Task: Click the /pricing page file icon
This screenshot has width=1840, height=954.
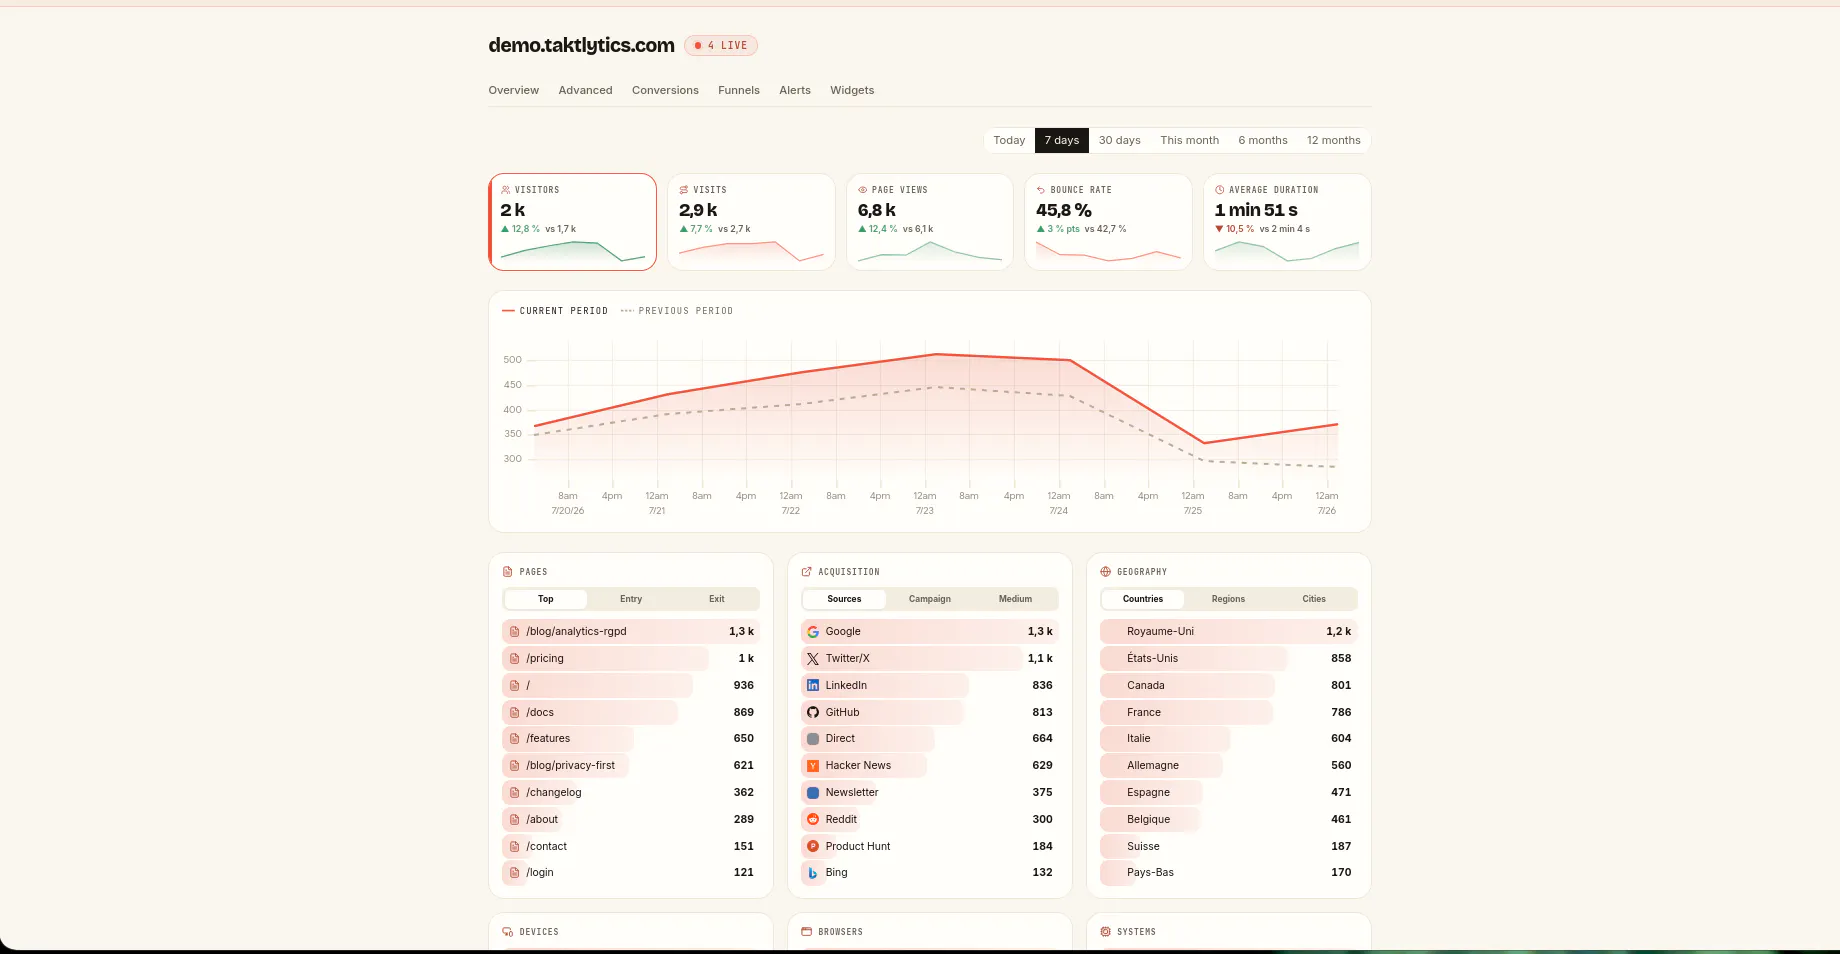Action: (515, 659)
